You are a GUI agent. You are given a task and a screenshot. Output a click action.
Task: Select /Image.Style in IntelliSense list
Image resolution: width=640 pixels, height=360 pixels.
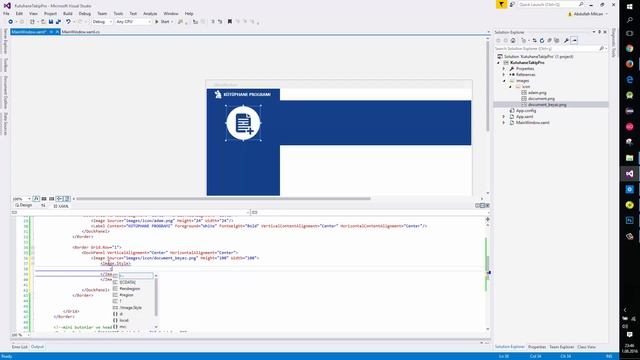pos(131,307)
